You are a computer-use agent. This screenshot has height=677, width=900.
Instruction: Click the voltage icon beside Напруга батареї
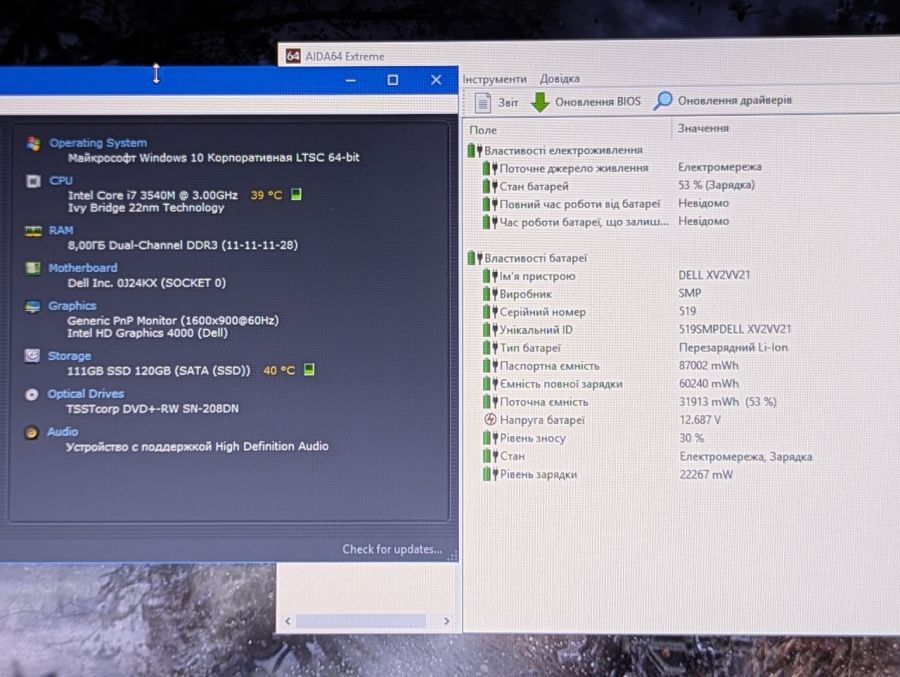click(x=490, y=420)
